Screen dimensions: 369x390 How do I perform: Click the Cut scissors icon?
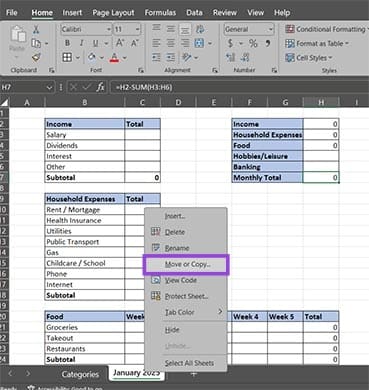click(x=36, y=29)
